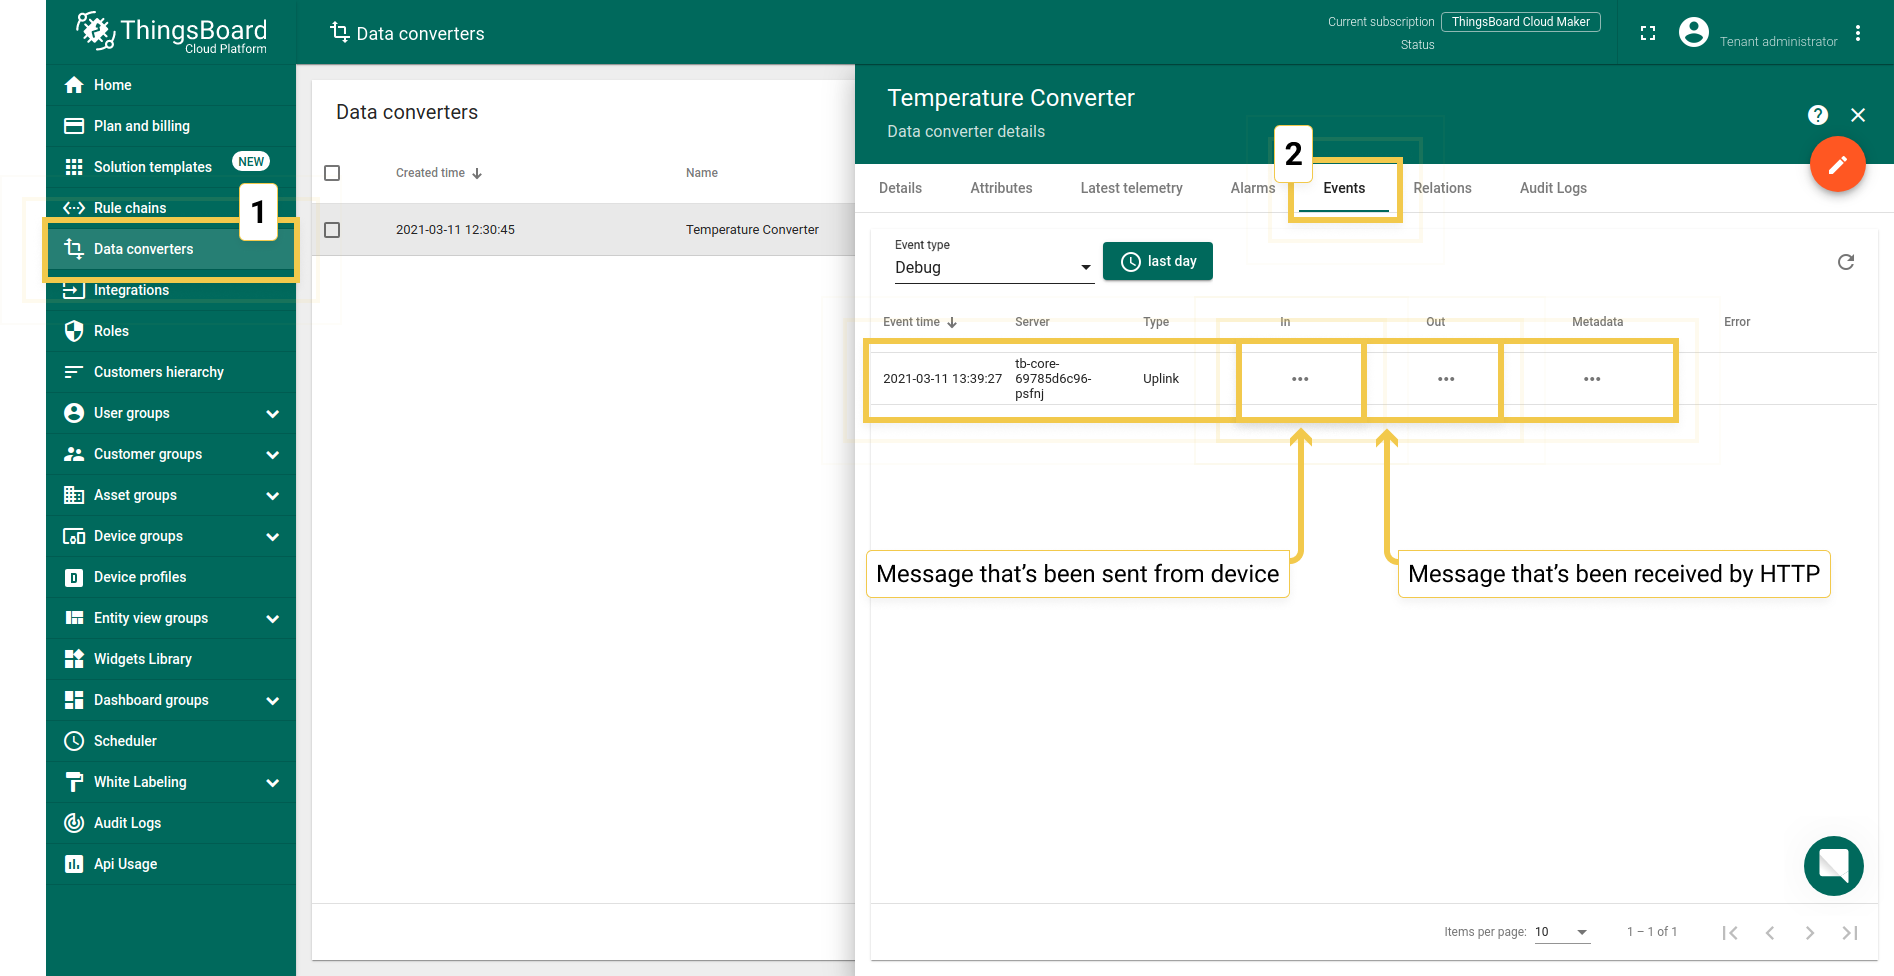Open Home from the sidebar
The width and height of the screenshot is (1894, 976).
[171, 85]
